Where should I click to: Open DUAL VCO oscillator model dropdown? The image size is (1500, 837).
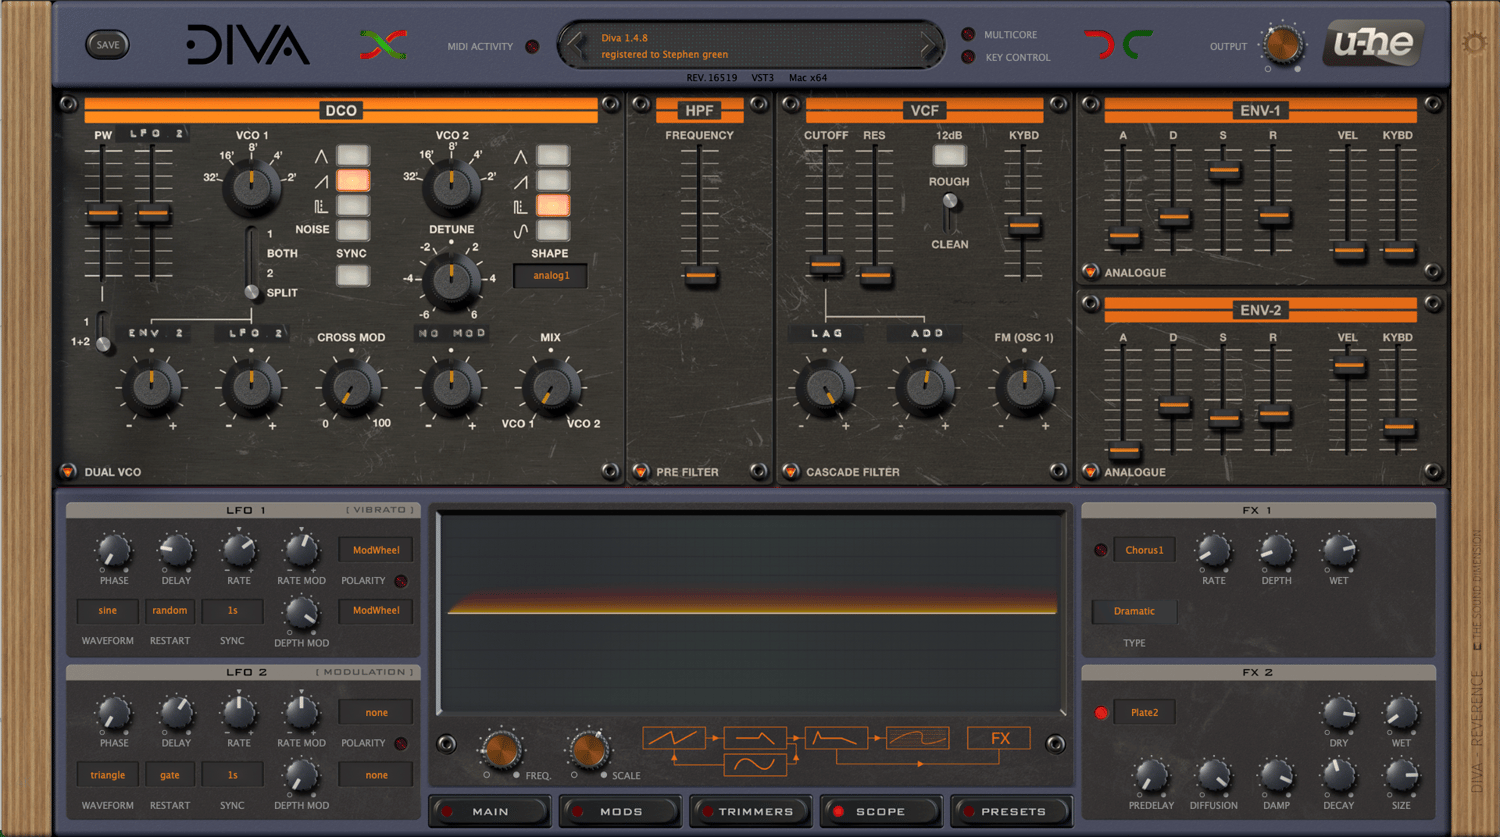point(68,471)
